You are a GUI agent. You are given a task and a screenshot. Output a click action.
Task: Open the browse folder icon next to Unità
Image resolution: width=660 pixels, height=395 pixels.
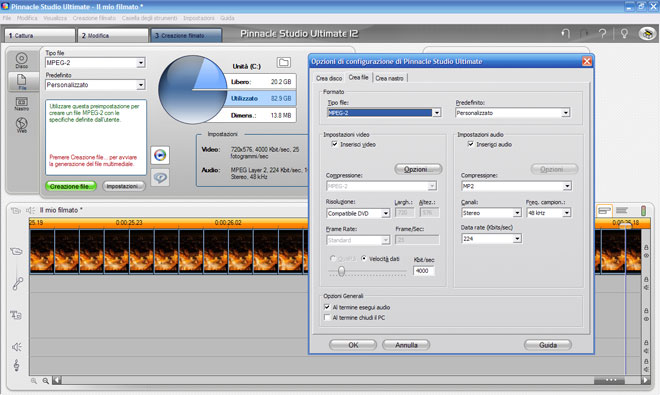[x=284, y=63]
